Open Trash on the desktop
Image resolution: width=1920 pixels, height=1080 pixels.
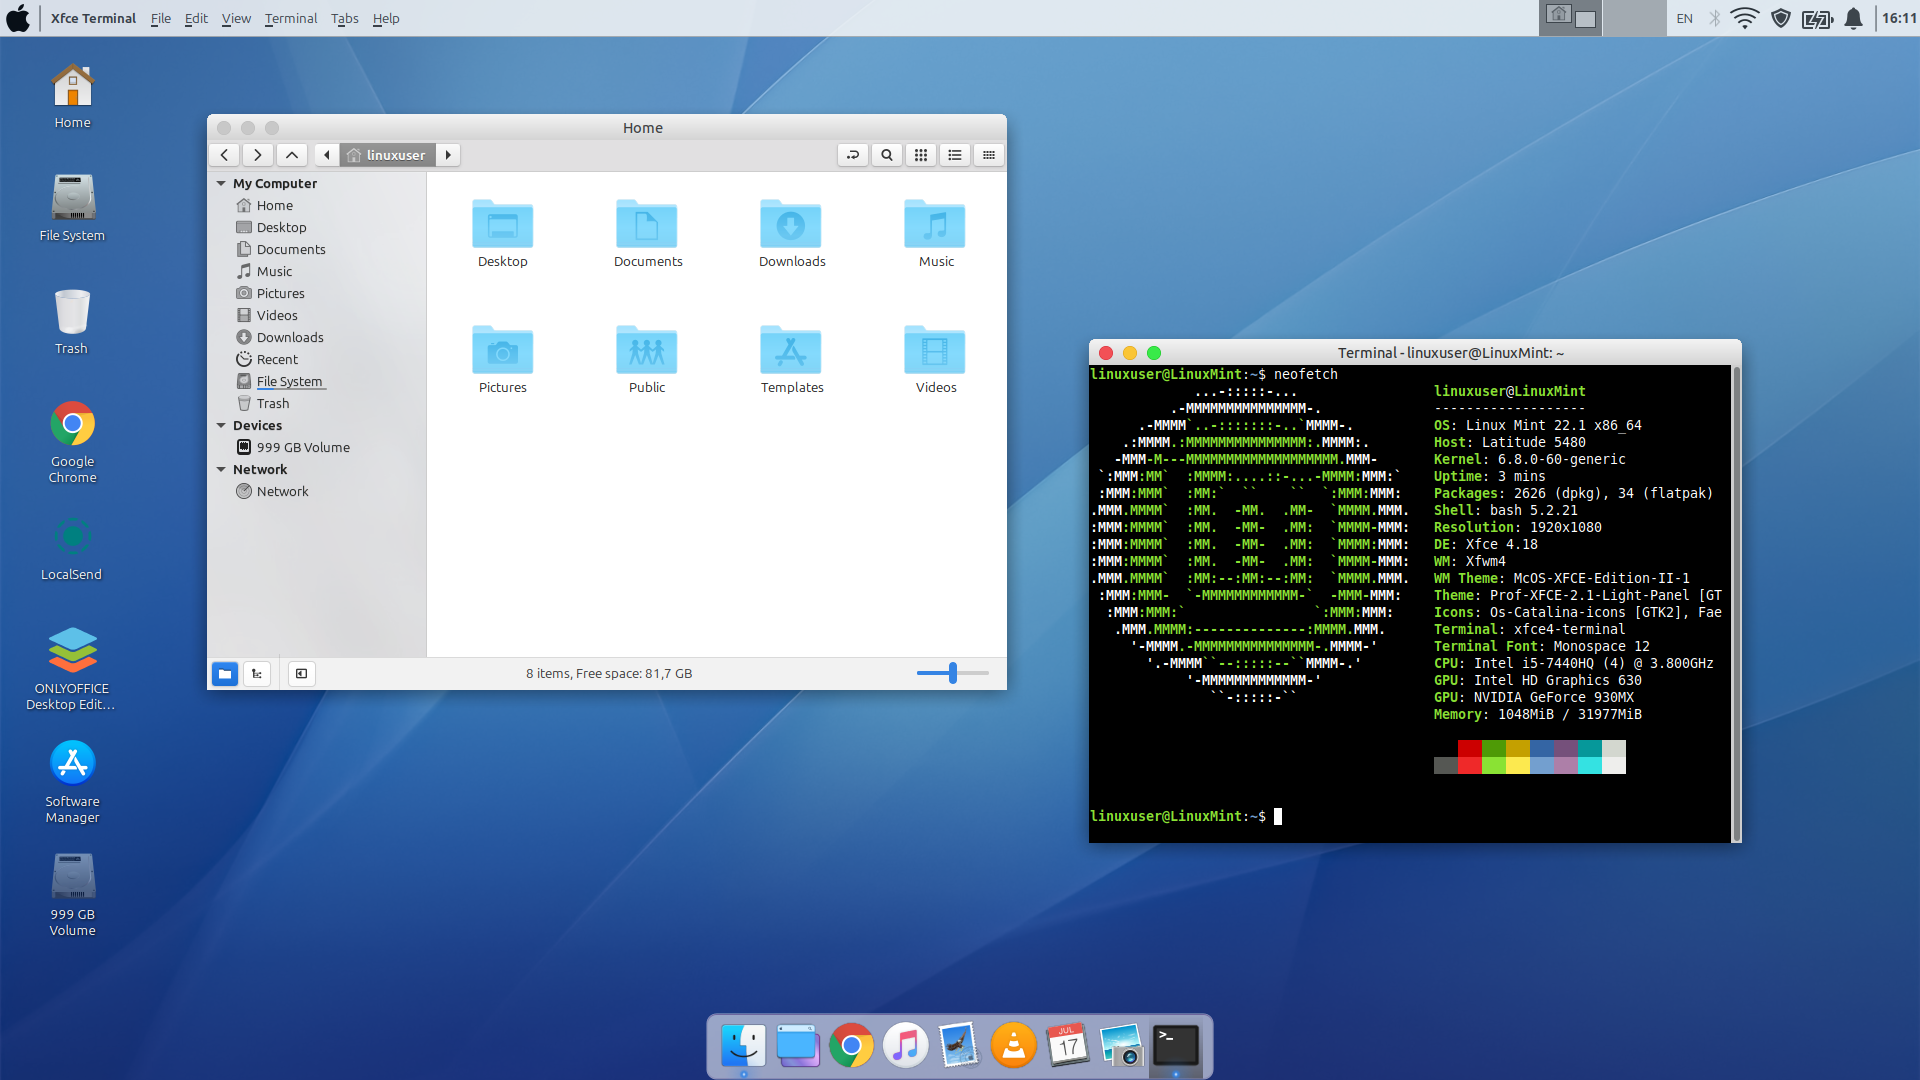coord(72,321)
